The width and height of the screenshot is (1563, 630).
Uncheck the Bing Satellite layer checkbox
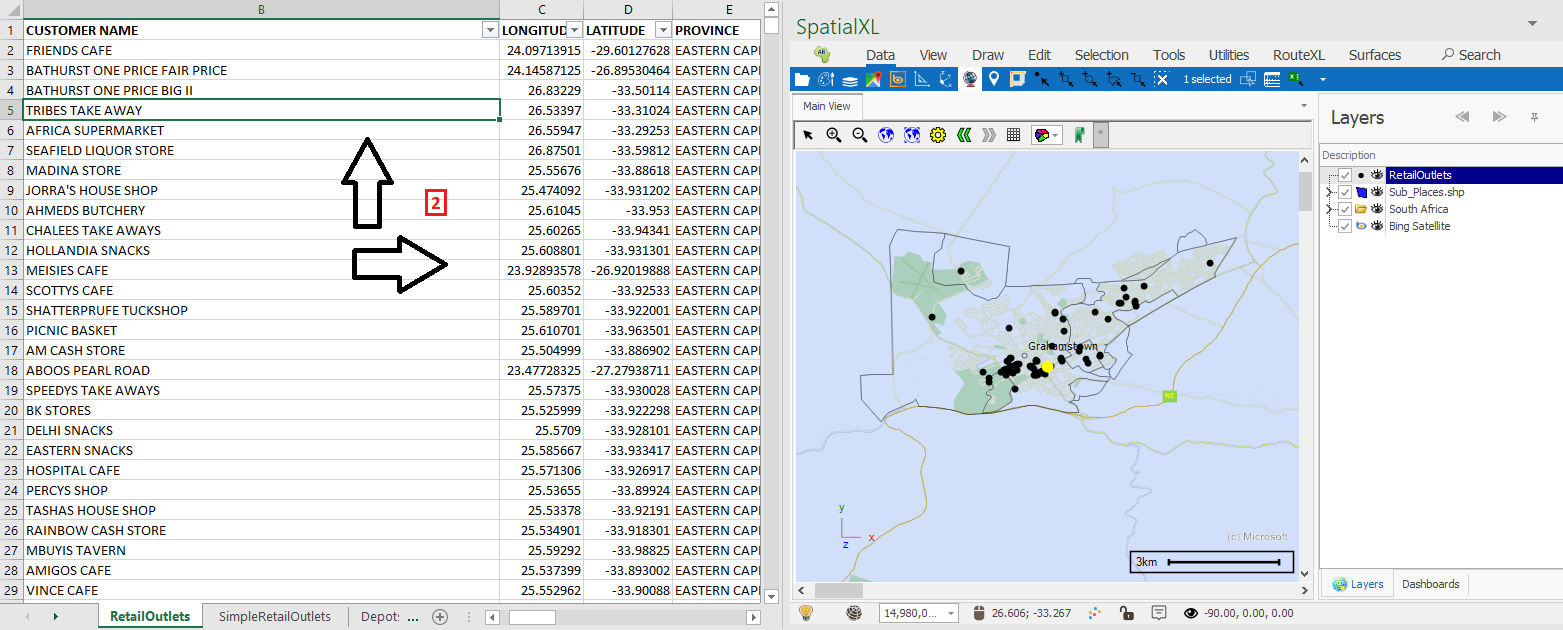coord(1345,226)
